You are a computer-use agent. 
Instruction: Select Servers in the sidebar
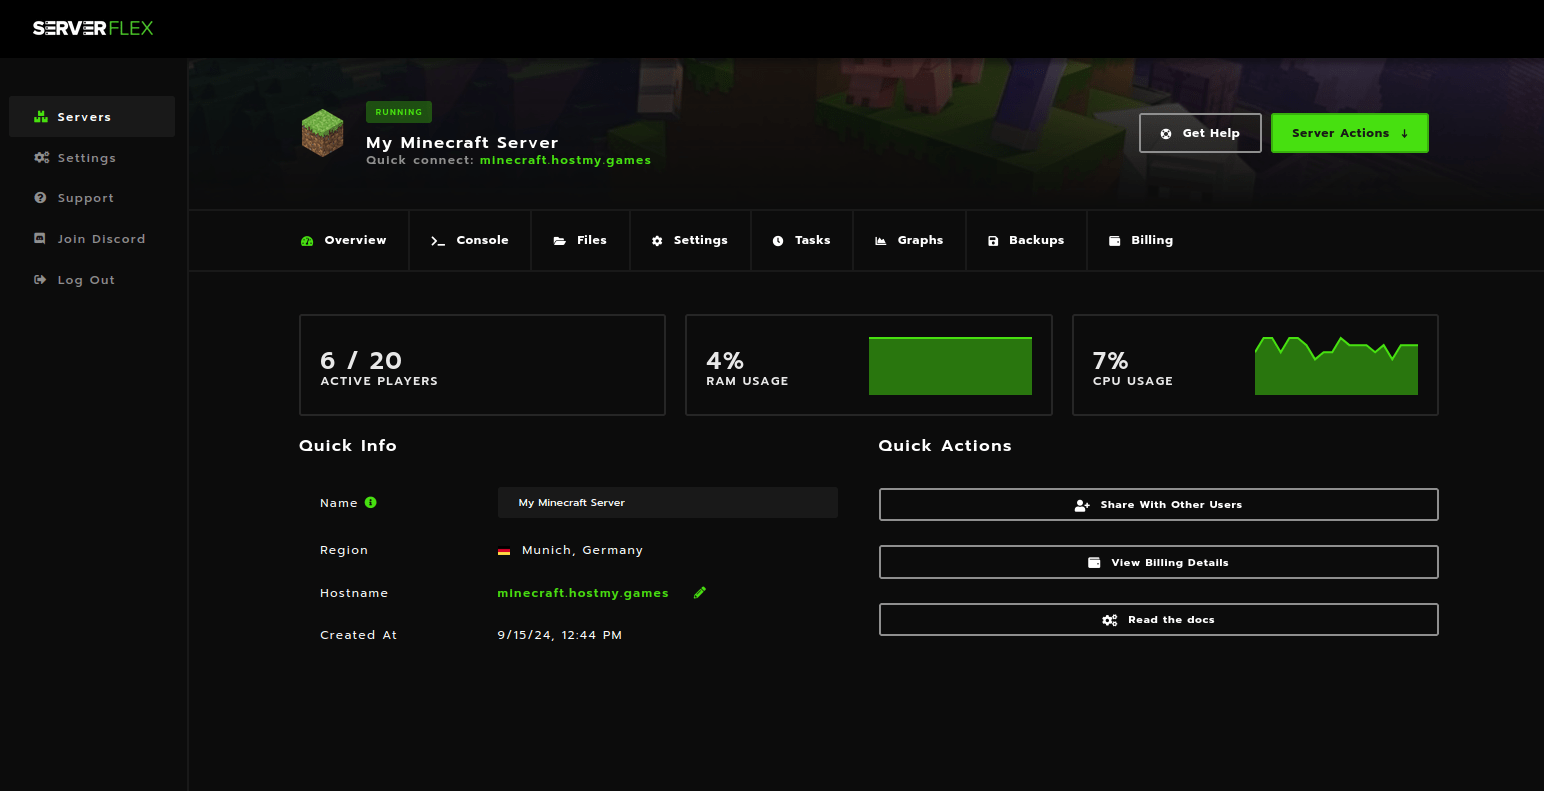click(x=92, y=117)
